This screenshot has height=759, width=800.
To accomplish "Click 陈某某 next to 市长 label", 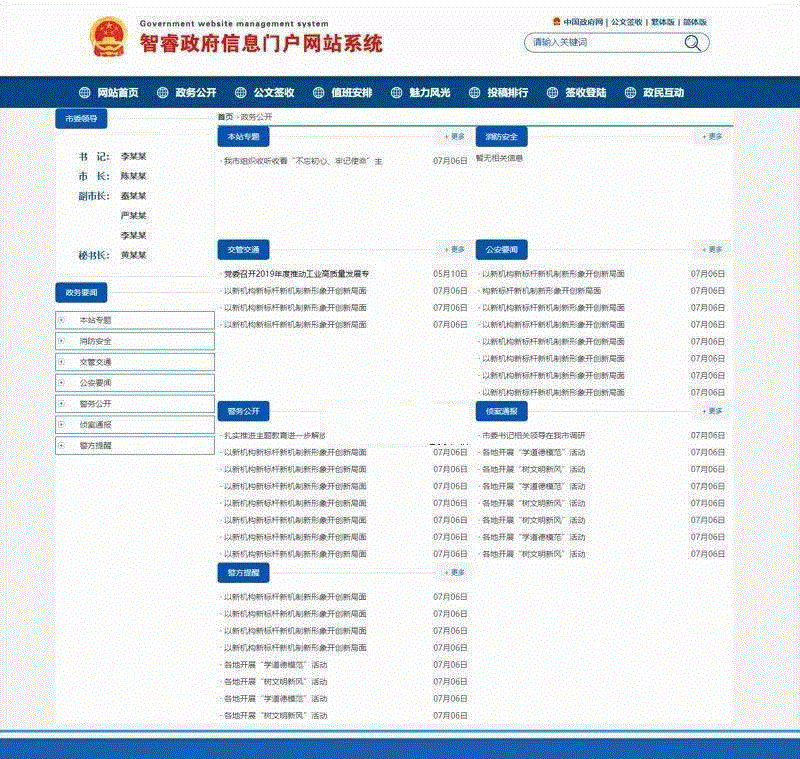I will 134,176.
